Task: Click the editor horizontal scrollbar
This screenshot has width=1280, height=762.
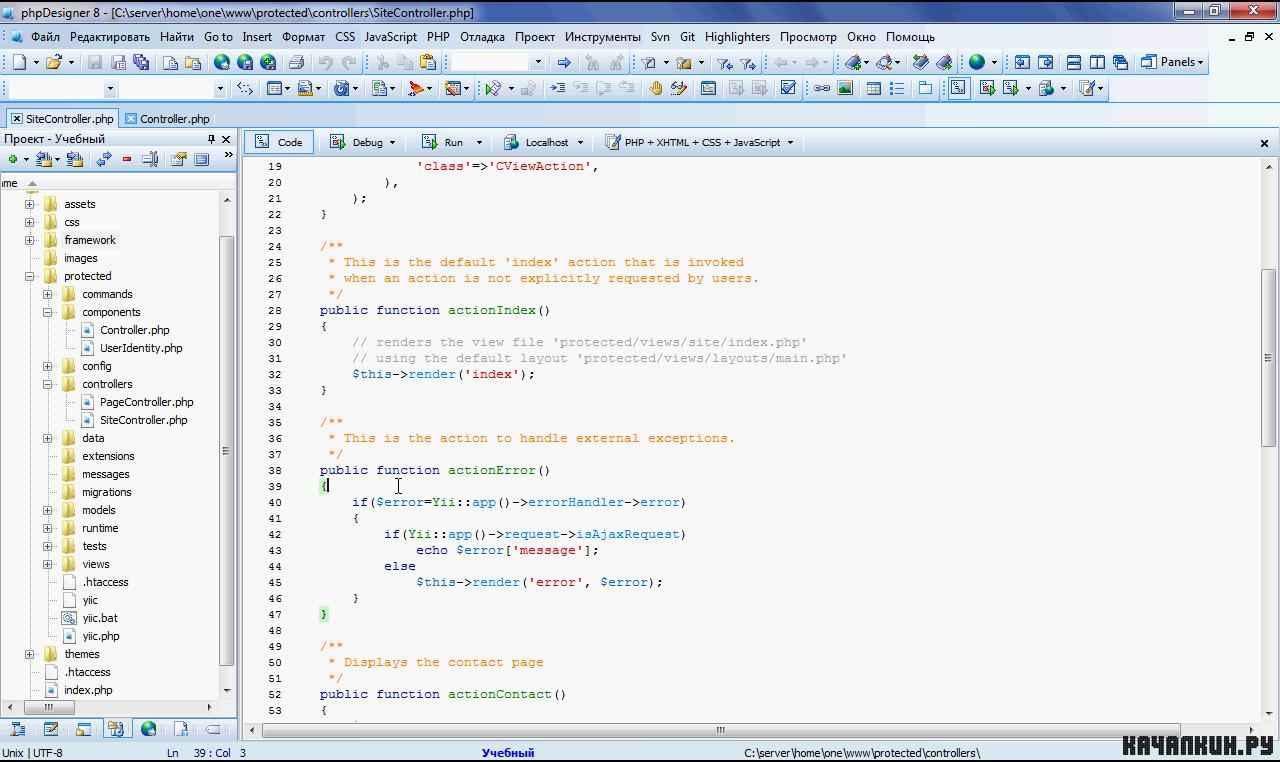Action: [720, 730]
